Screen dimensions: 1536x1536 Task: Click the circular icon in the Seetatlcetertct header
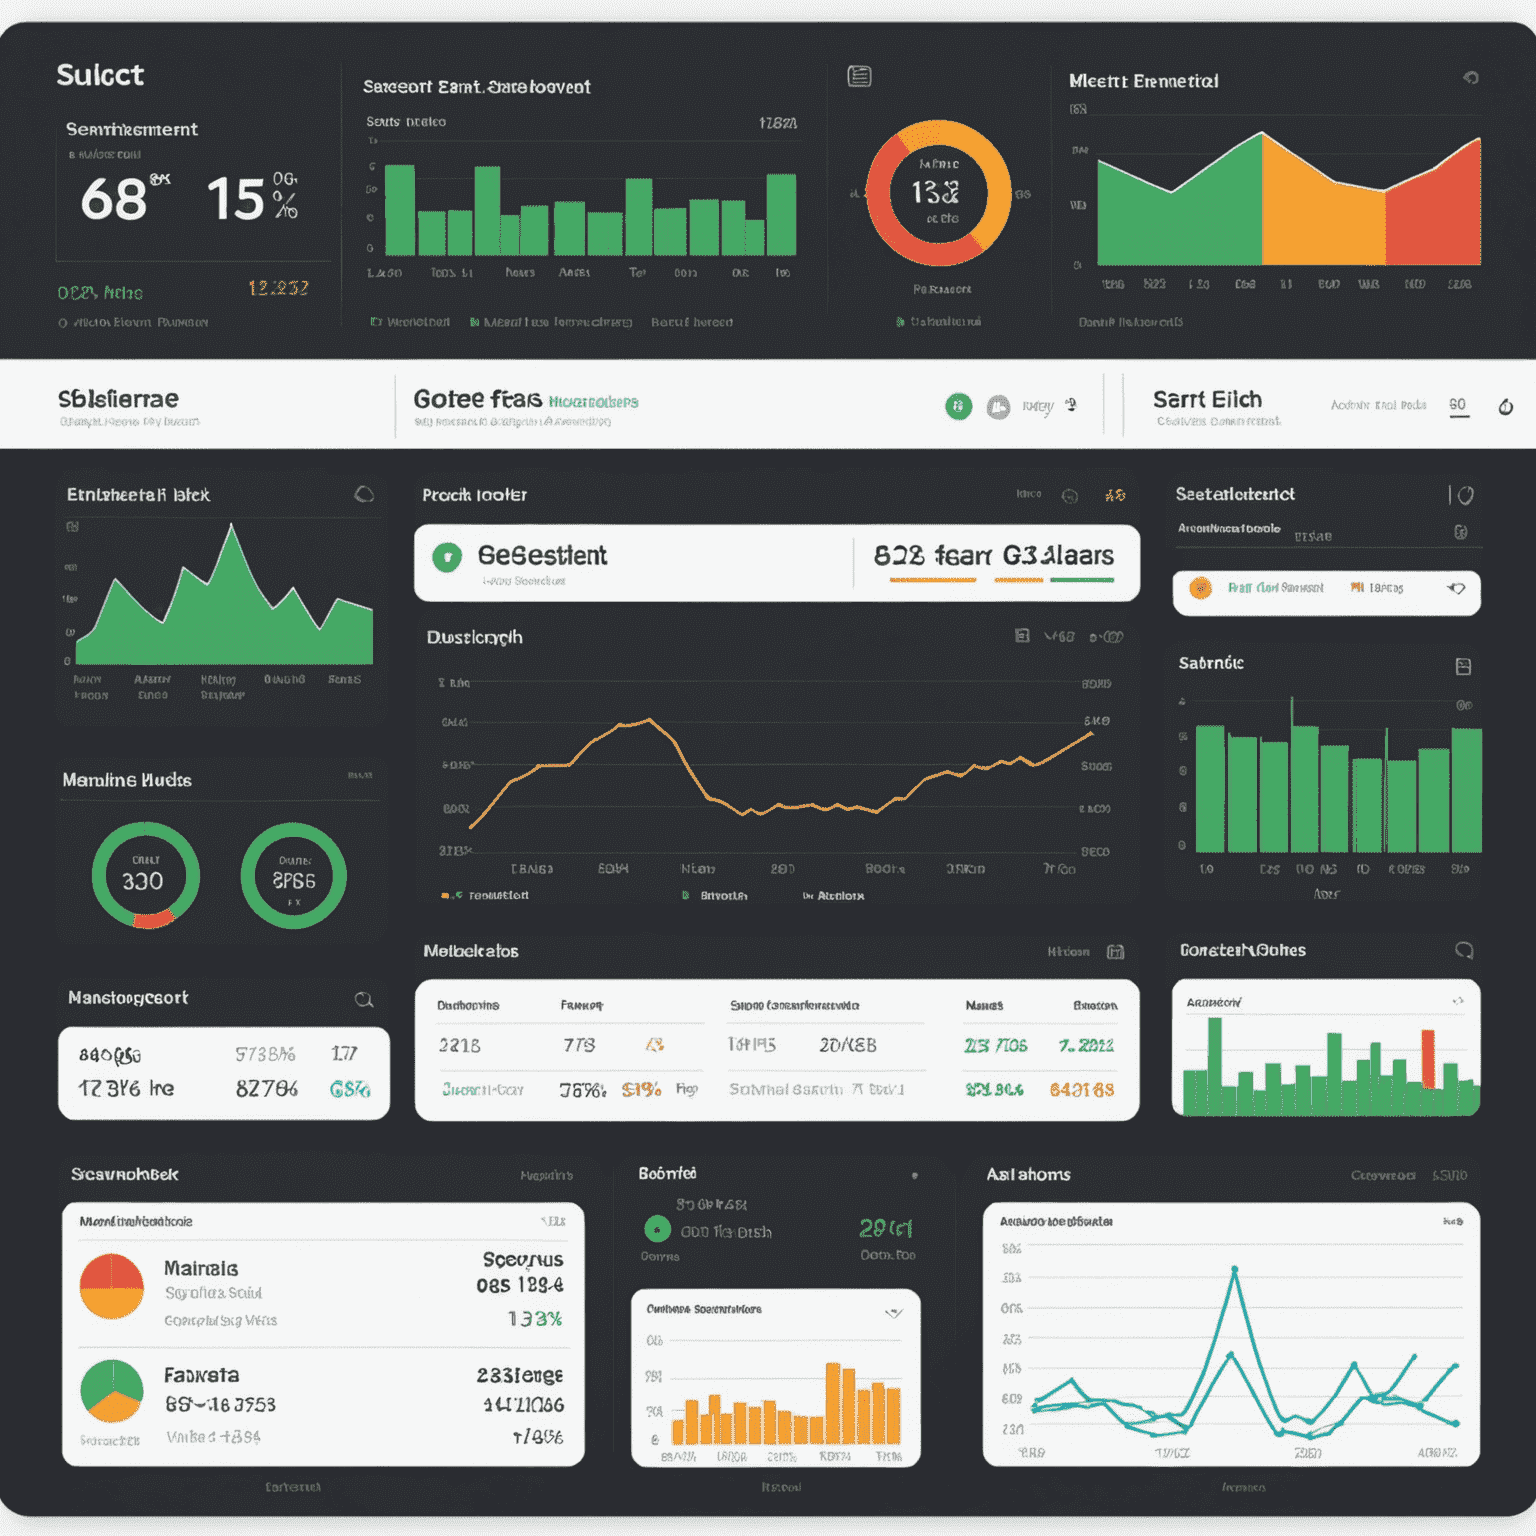[1465, 495]
